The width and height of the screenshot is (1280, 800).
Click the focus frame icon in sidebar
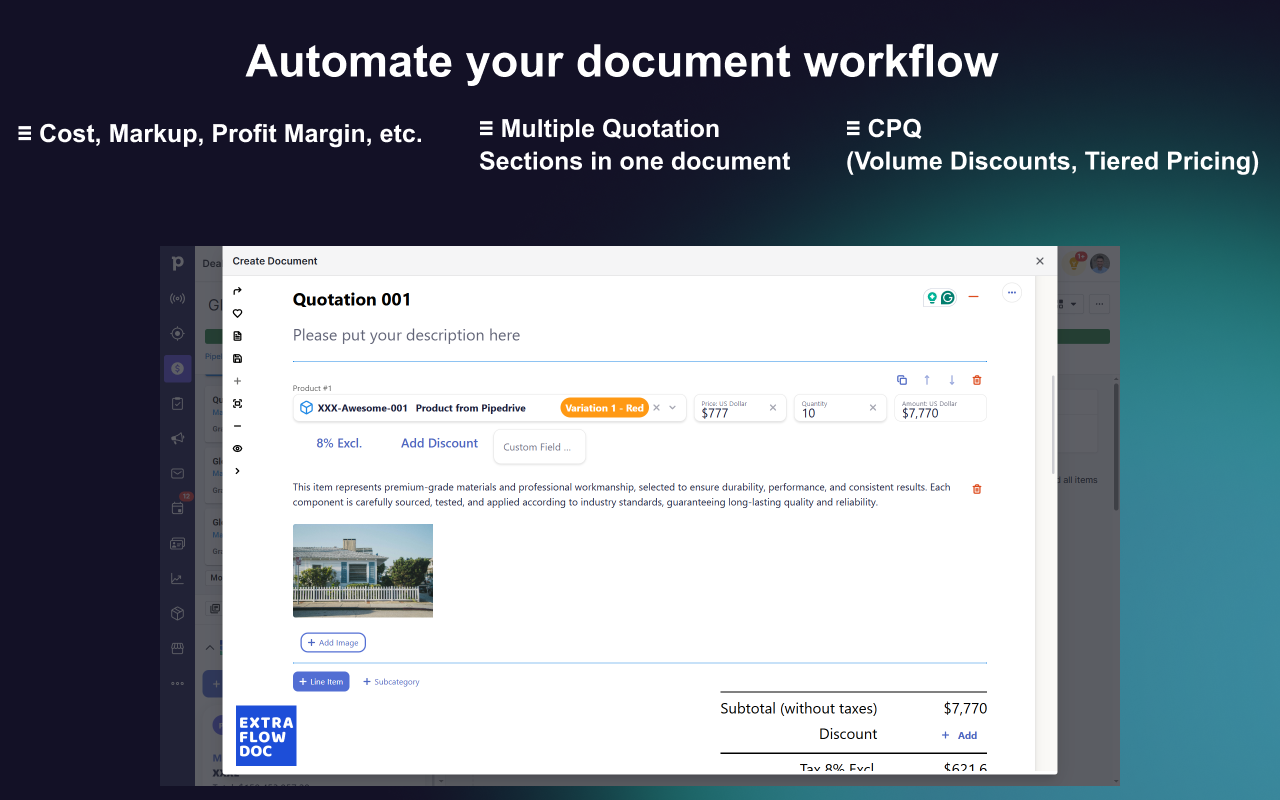(237, 403)
